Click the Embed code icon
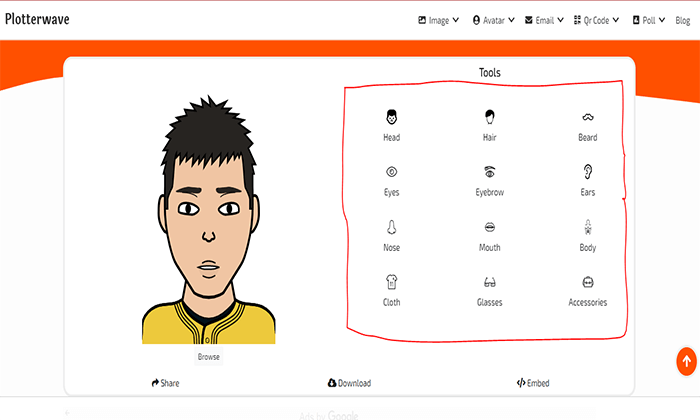Screen dimensions: 700x420 pyautogui.click(x=521, y=383)
